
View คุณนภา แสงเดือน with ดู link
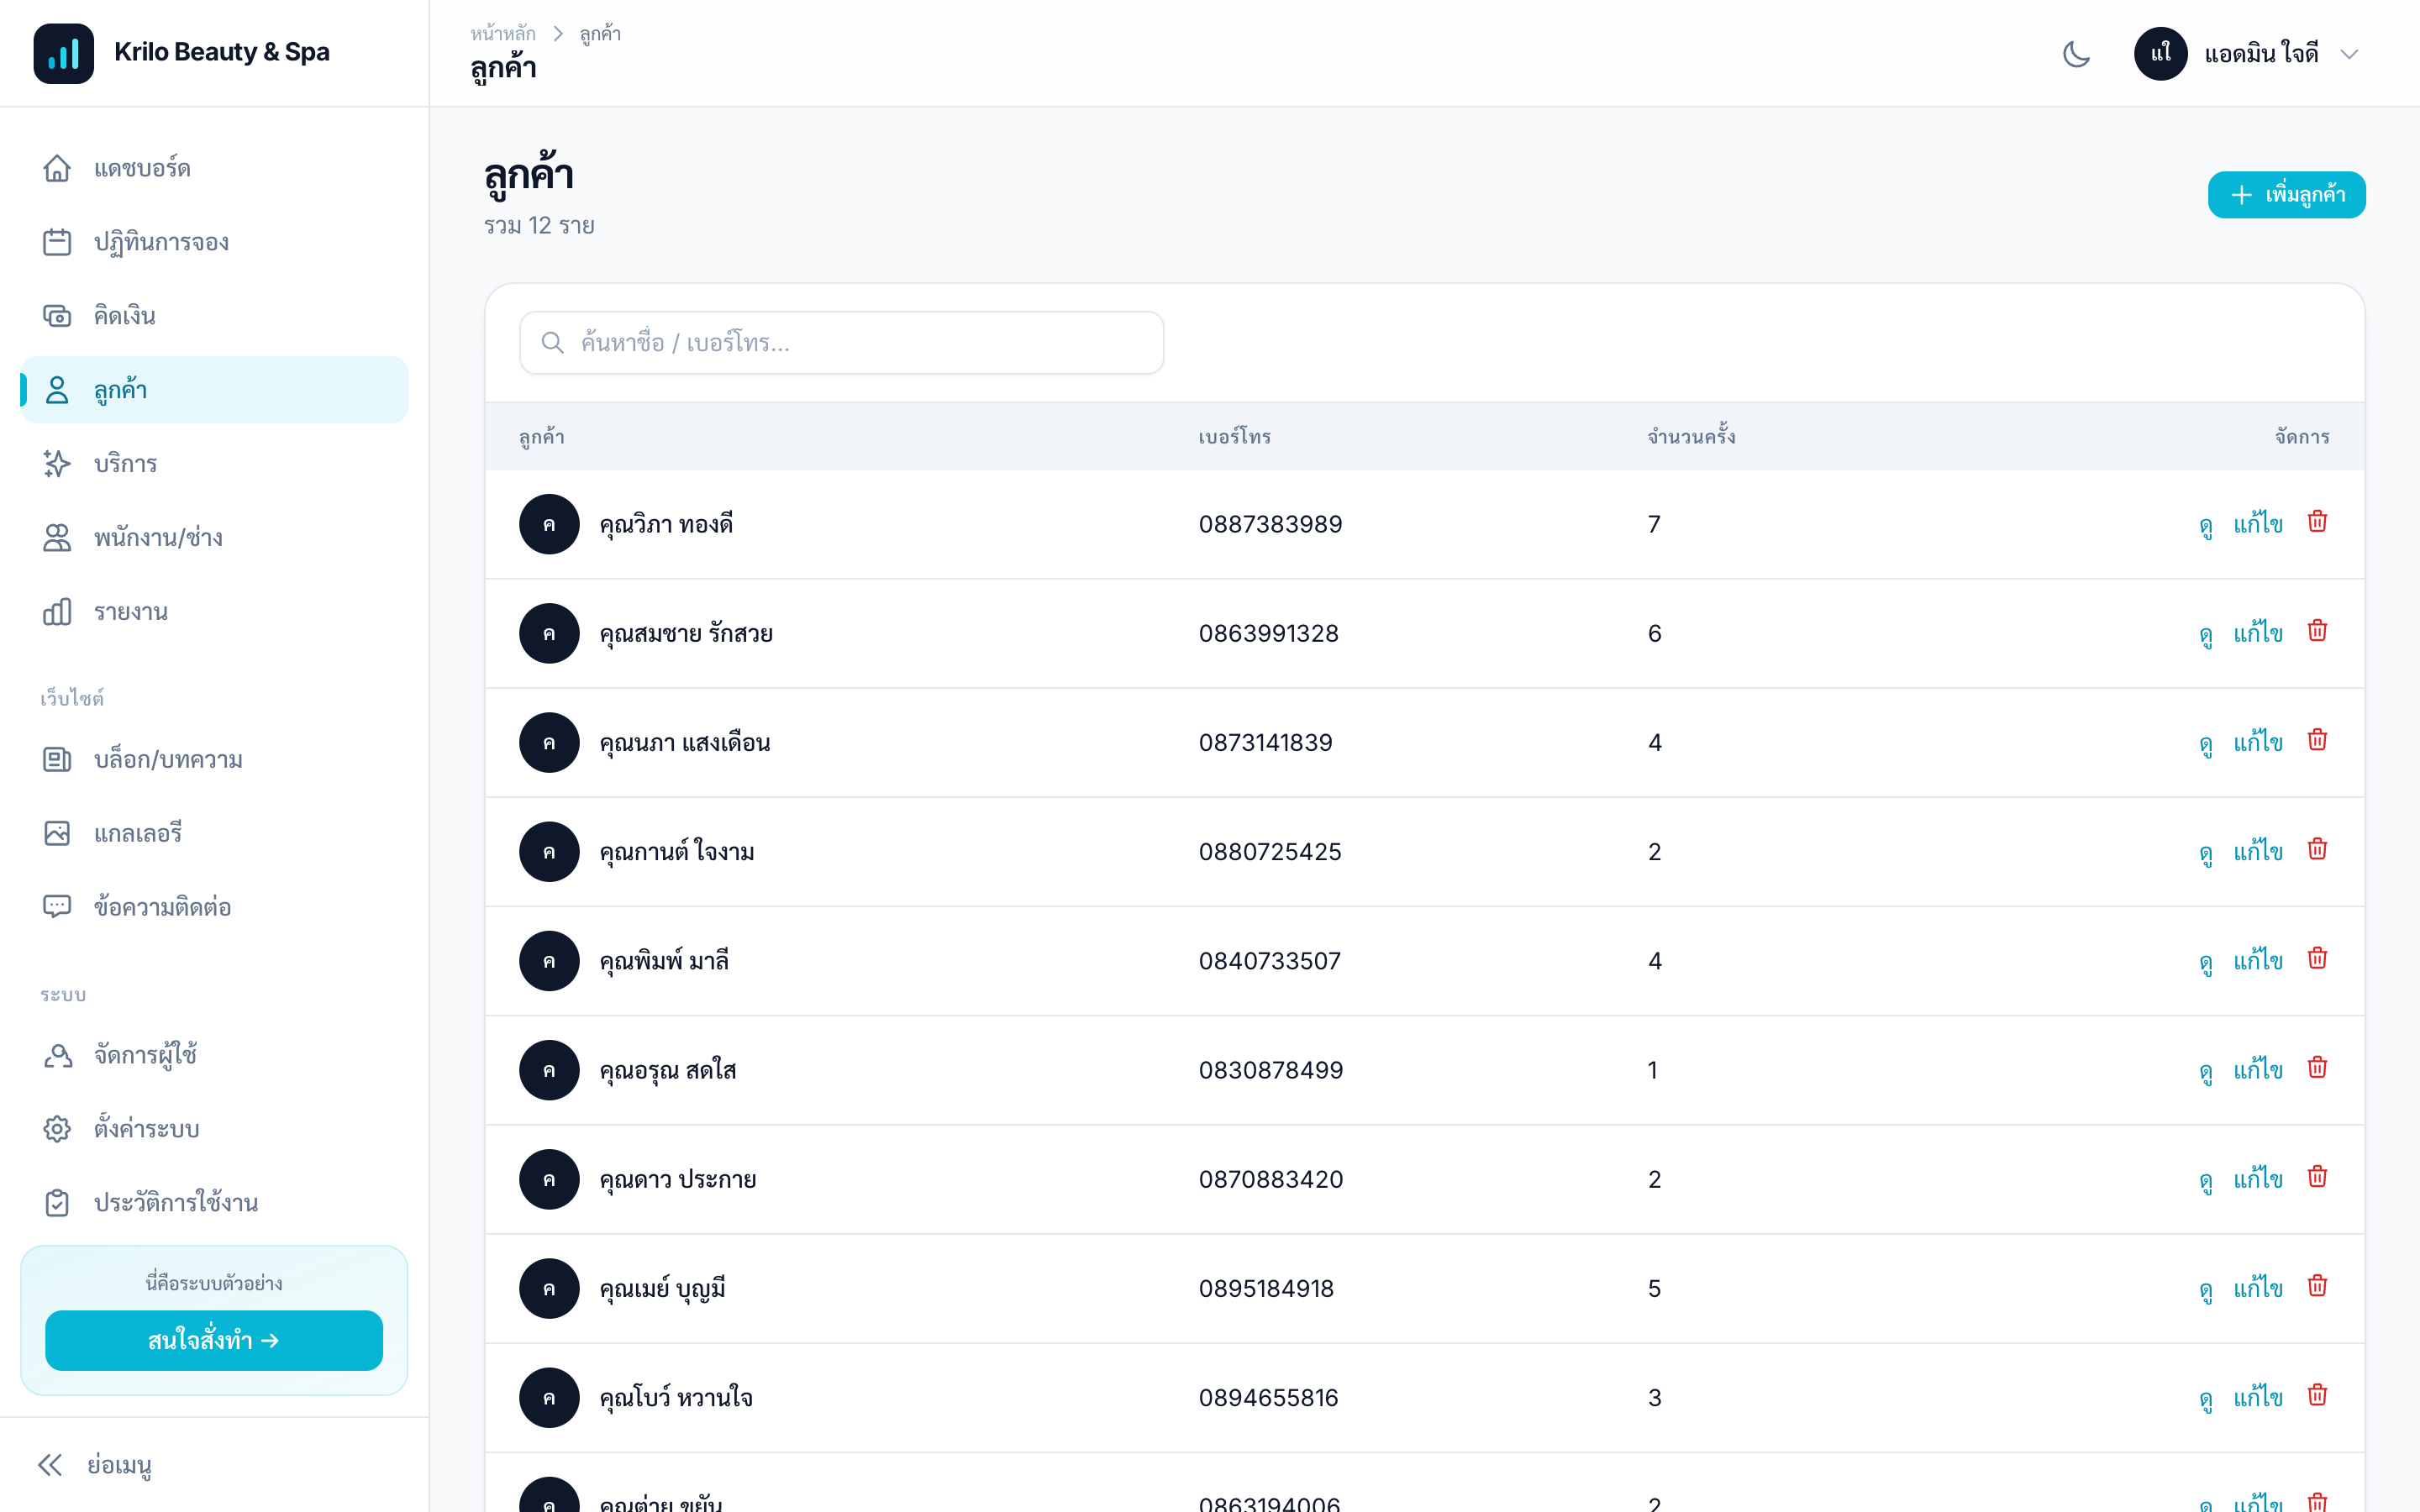tap(2205, 743)
